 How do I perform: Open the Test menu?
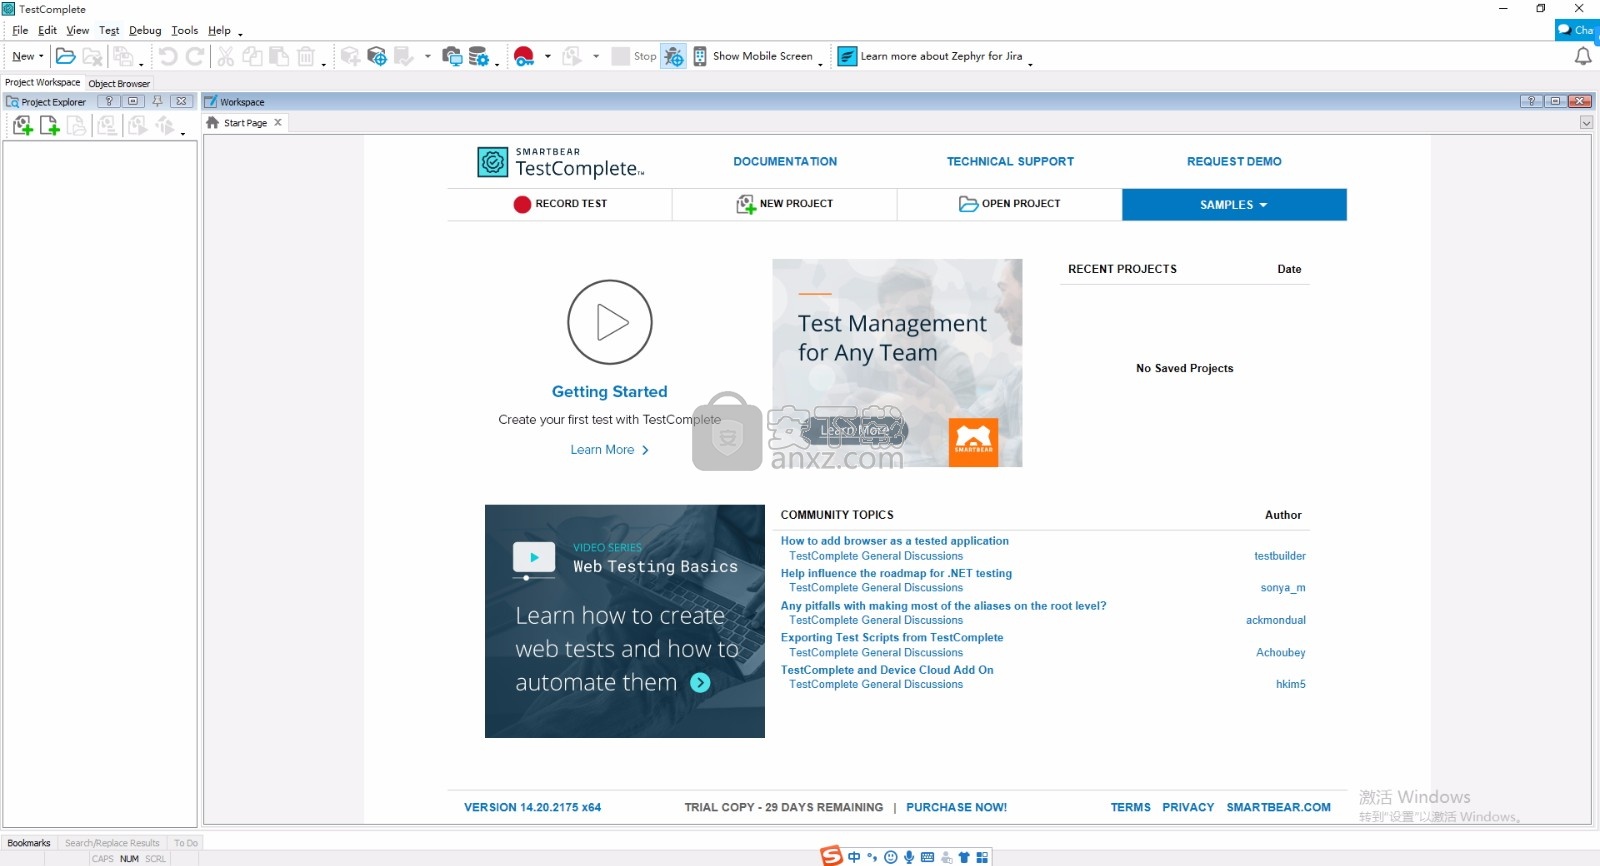tap(109, 30)
